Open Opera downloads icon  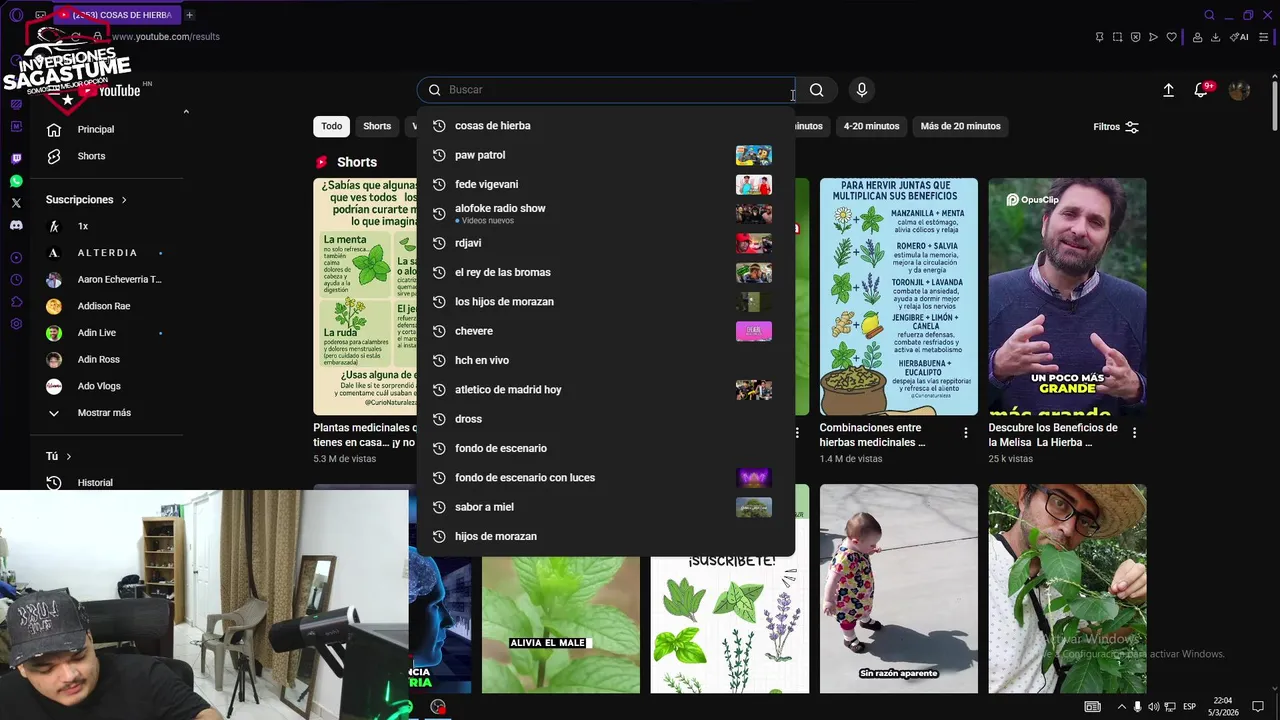(x=1215, y=37)
